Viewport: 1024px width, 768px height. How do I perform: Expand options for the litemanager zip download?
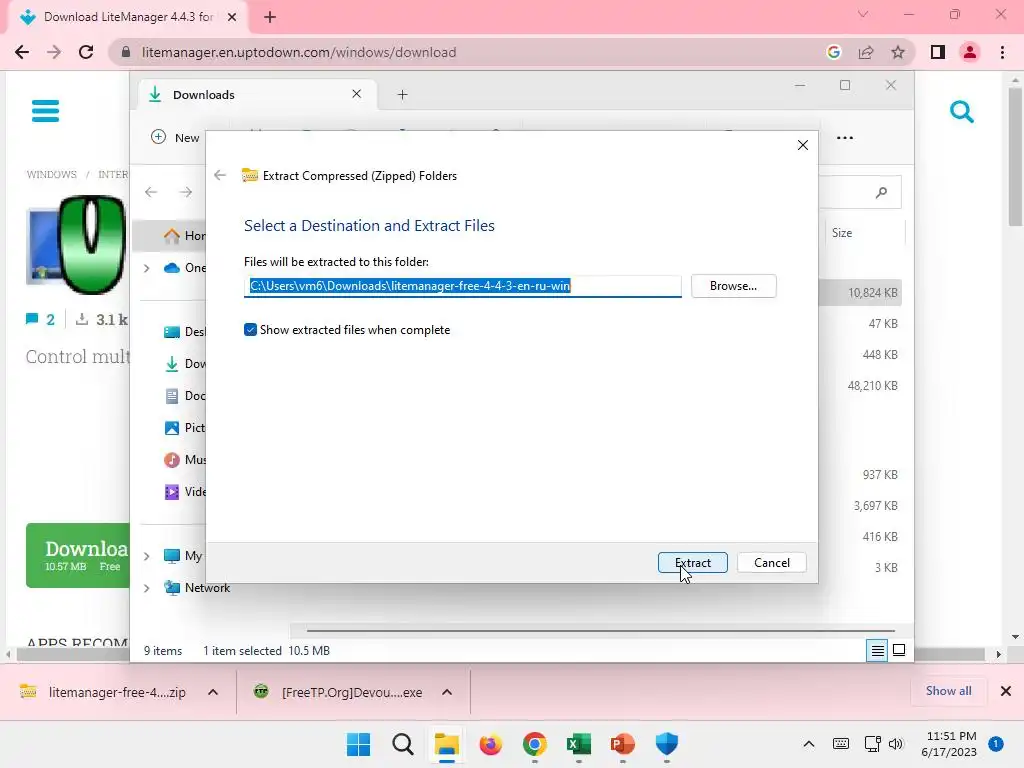pos(213,692)
